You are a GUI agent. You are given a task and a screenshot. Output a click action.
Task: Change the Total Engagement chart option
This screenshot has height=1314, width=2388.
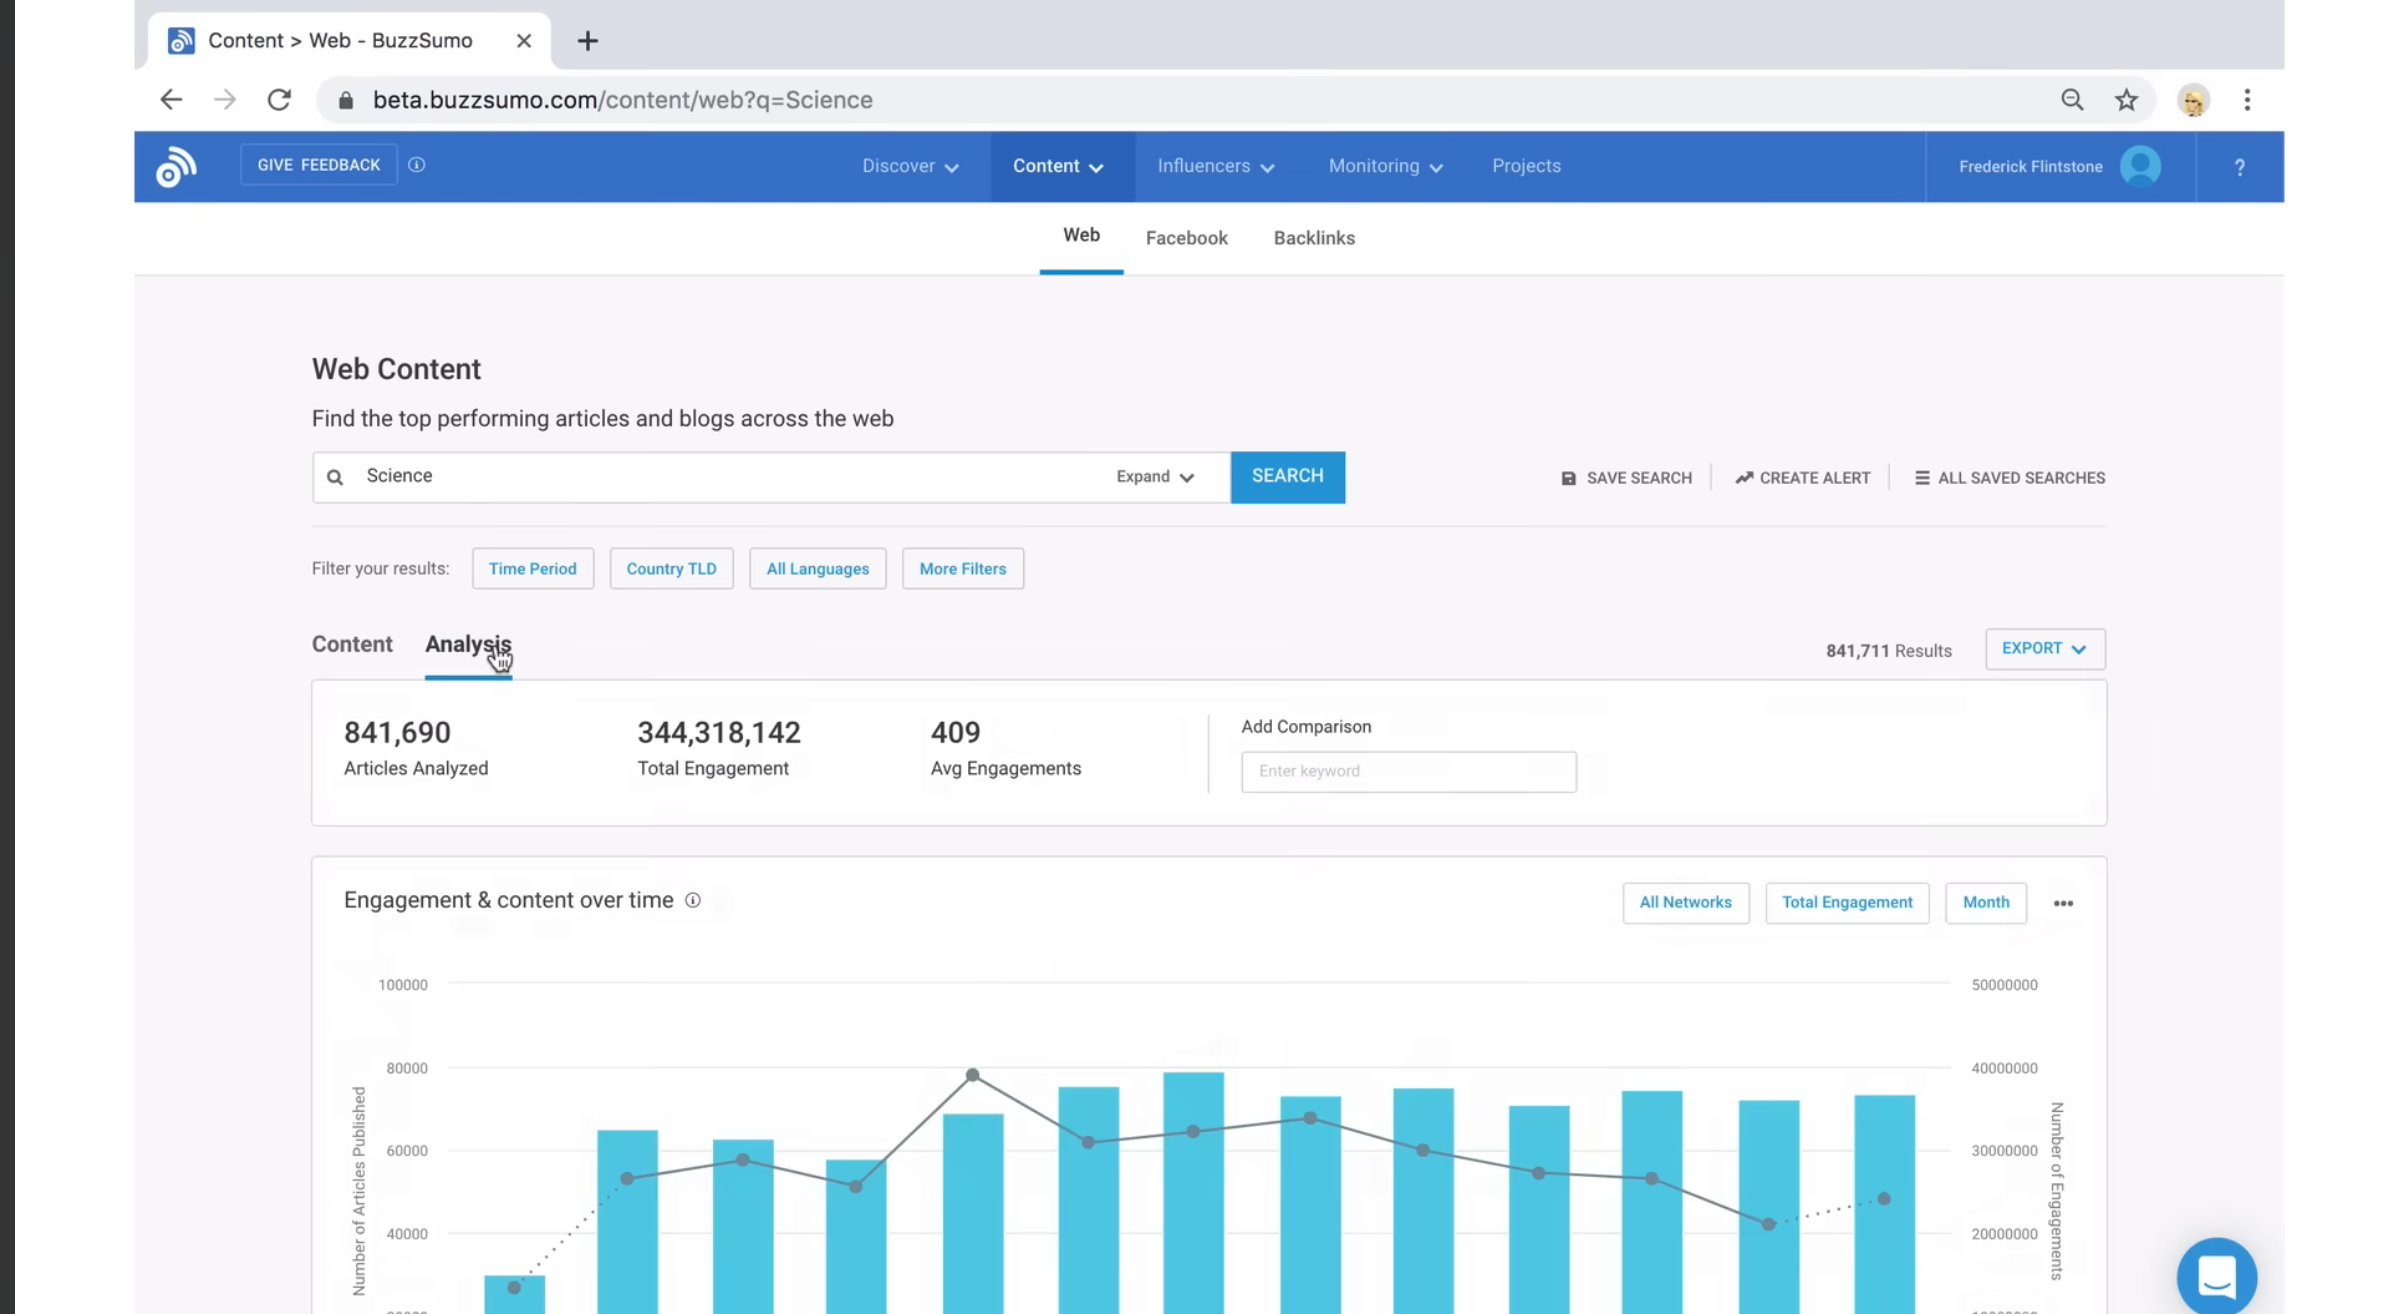pyautogui.click(x=1847, y=902)
